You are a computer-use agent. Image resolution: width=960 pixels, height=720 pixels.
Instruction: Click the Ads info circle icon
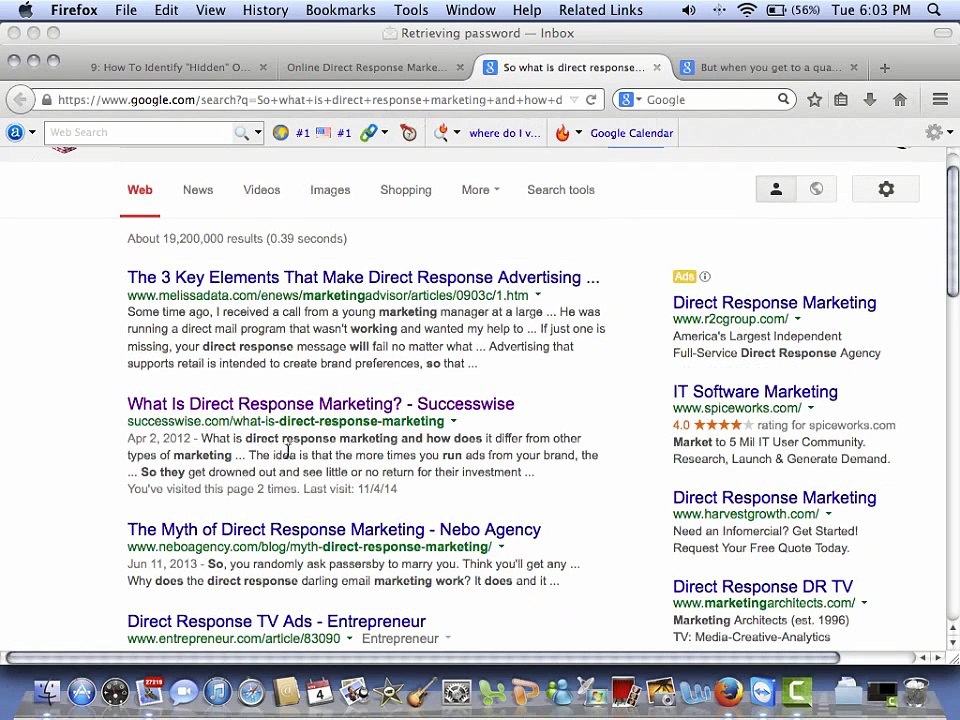[705, 277]
